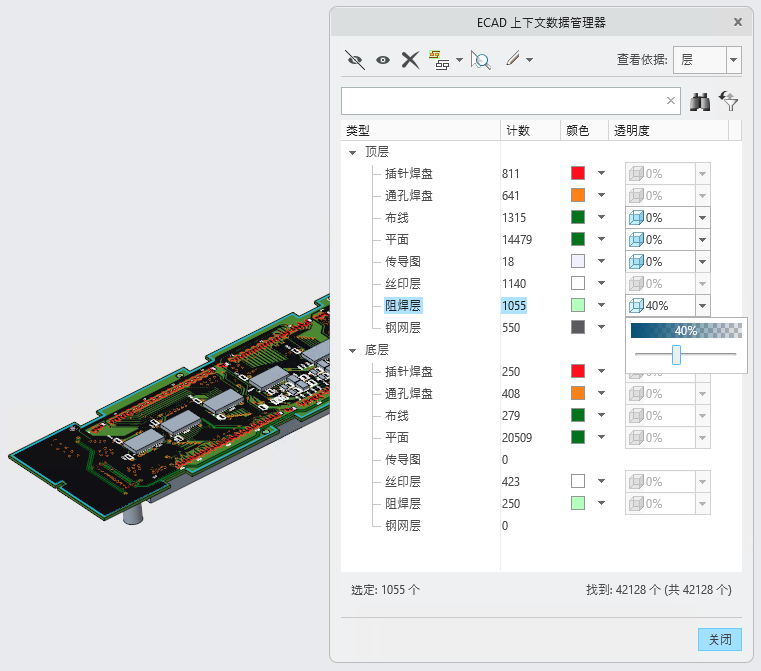The height and width of the screenshot is (671, 761).
Task: Click the filter funnel icon
Action: coord(728,100)
